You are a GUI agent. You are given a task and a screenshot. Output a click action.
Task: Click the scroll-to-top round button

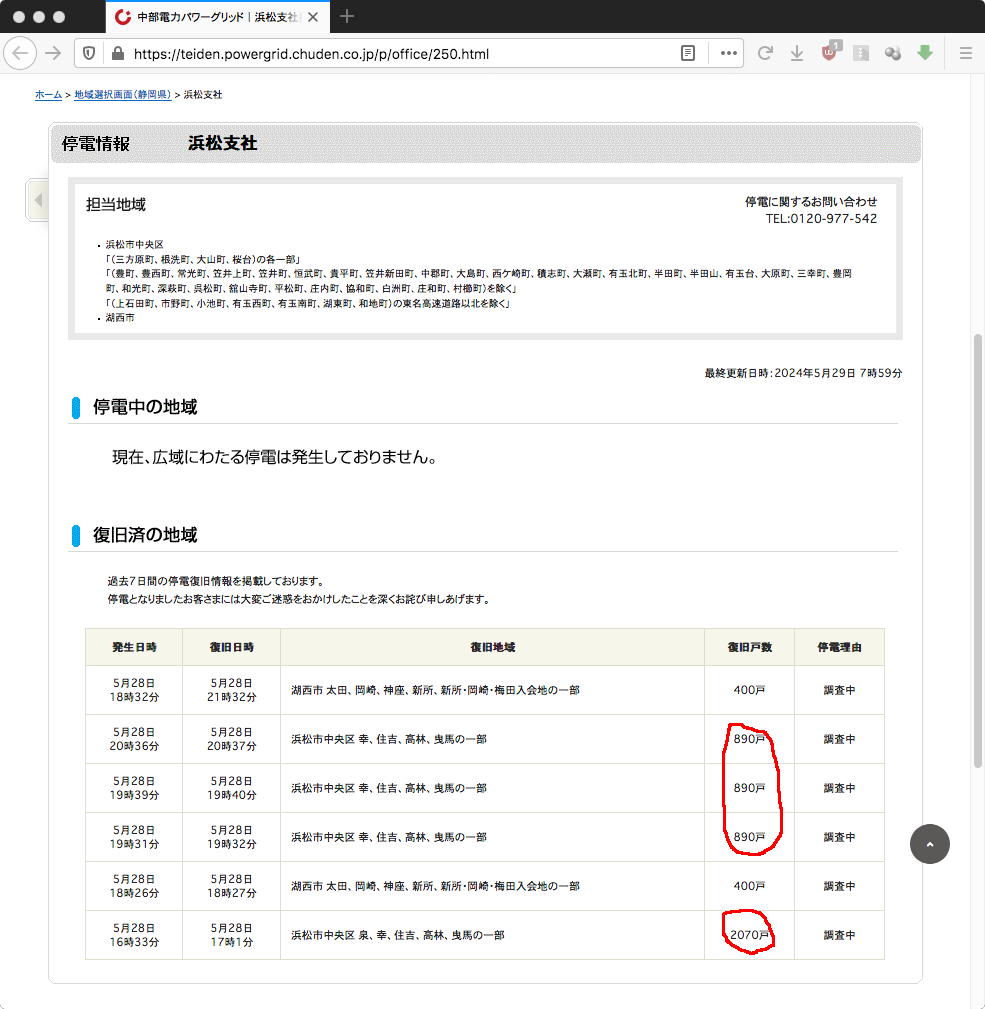pos(930,844)
